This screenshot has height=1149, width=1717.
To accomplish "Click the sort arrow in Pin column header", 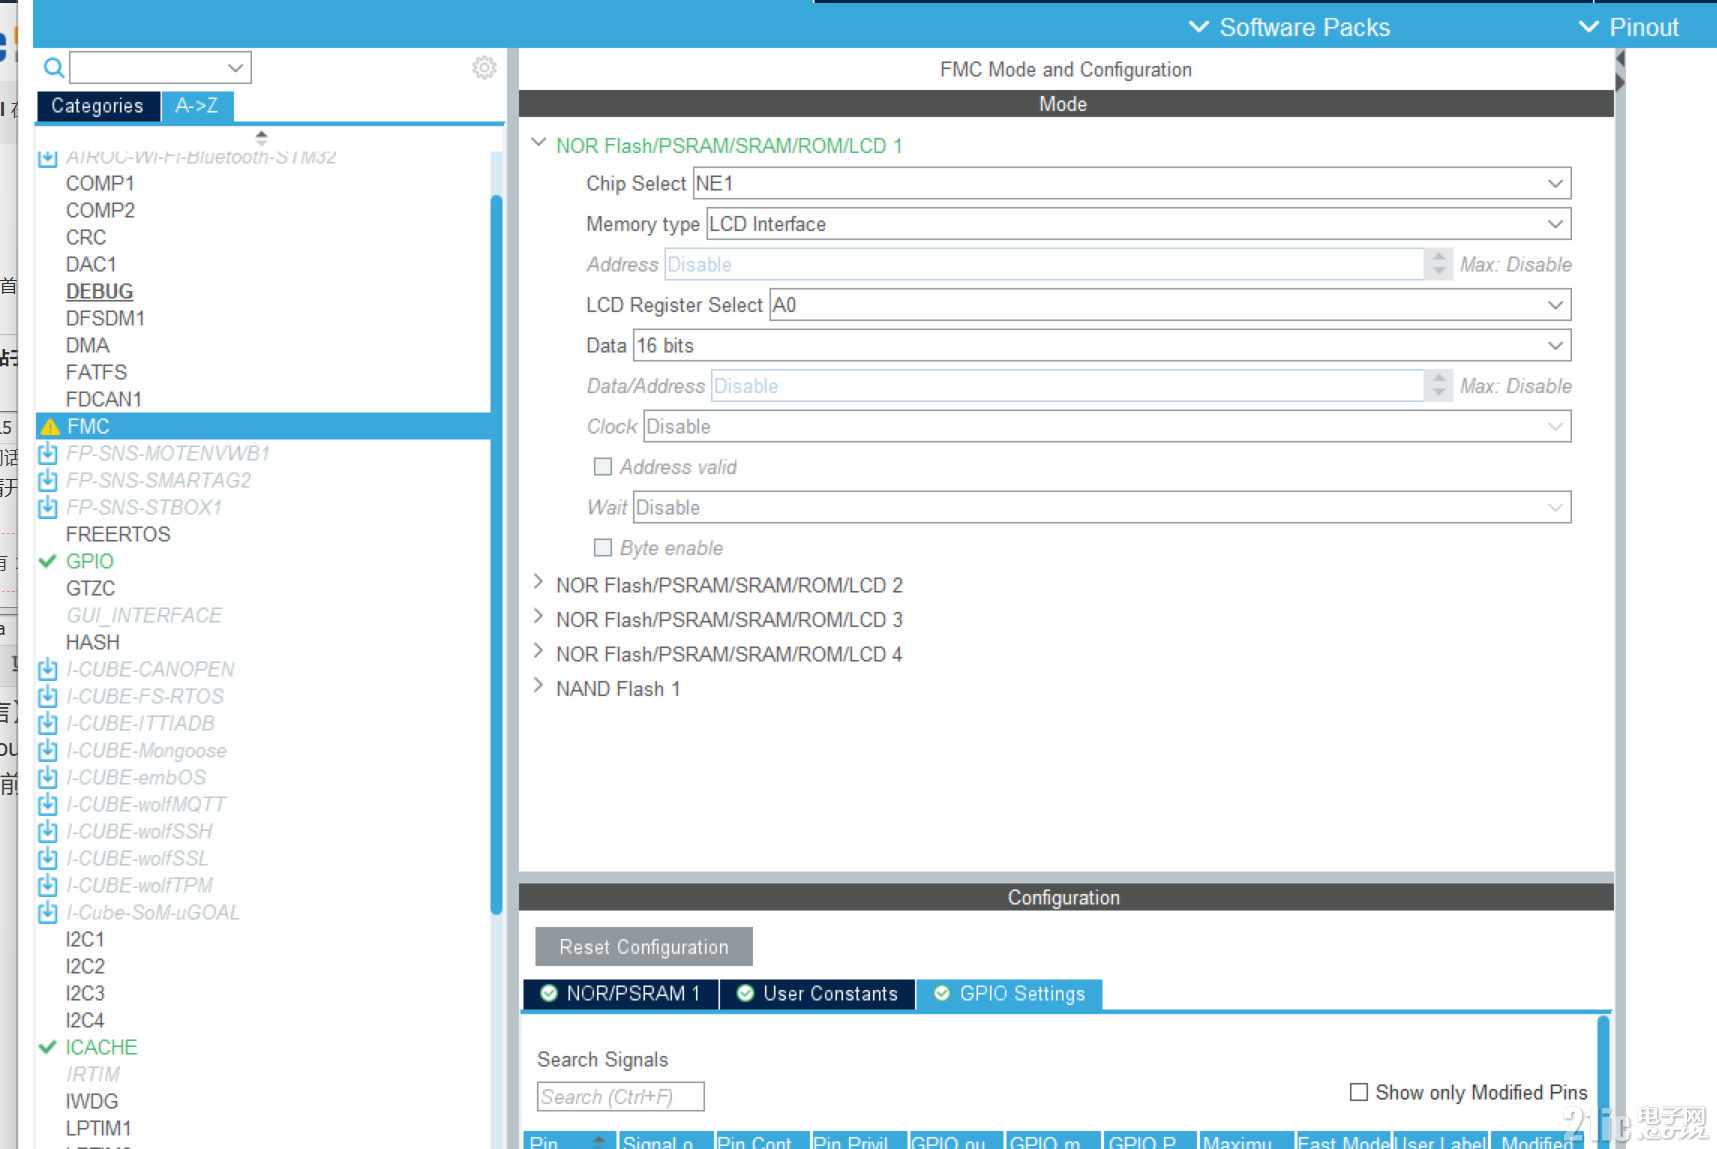I will [x=599, y=1141].
